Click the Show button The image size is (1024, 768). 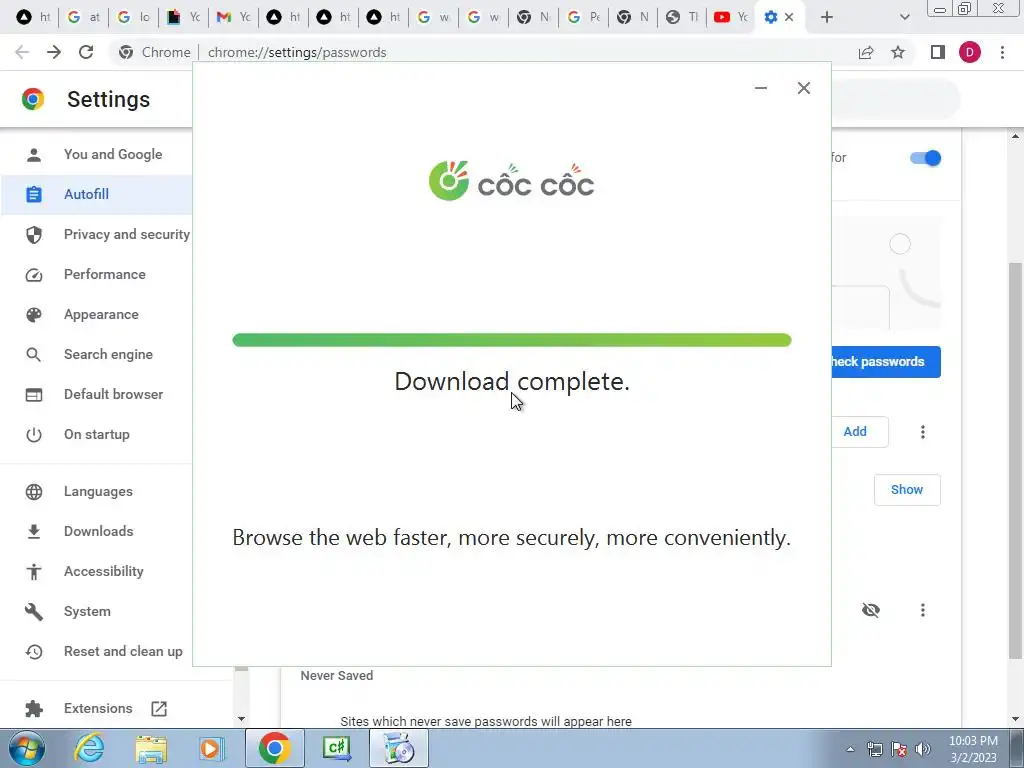tap(906, 490)
